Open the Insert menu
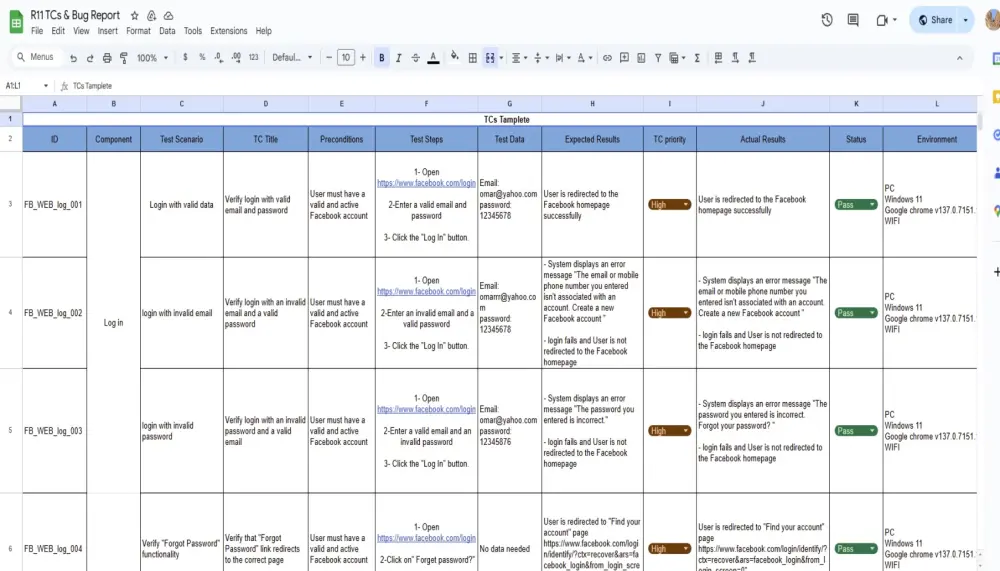 coord(107,31)
